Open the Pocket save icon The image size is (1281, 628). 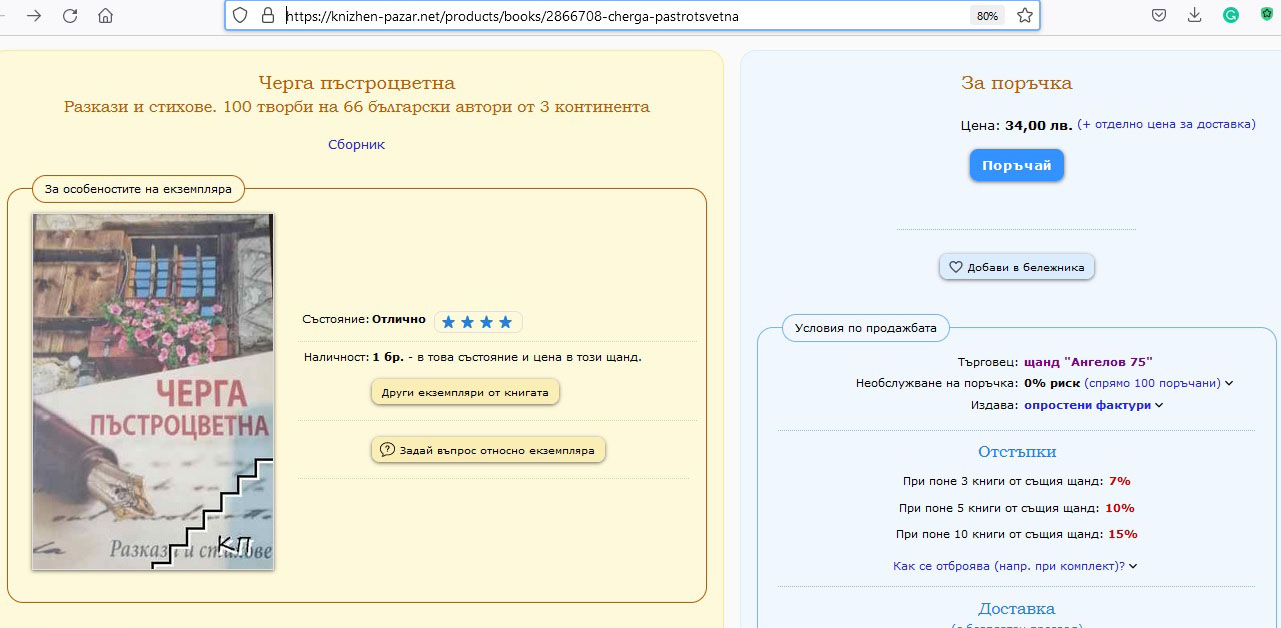pos(1159,16)
